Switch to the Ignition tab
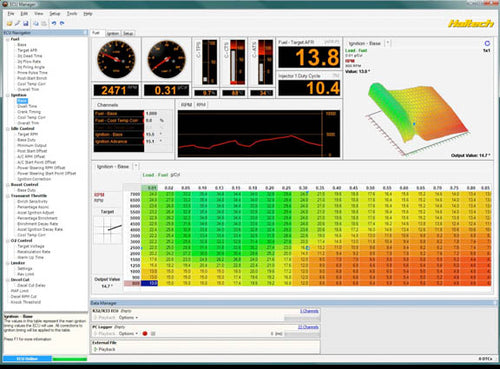500x369 pixels. 113,33
